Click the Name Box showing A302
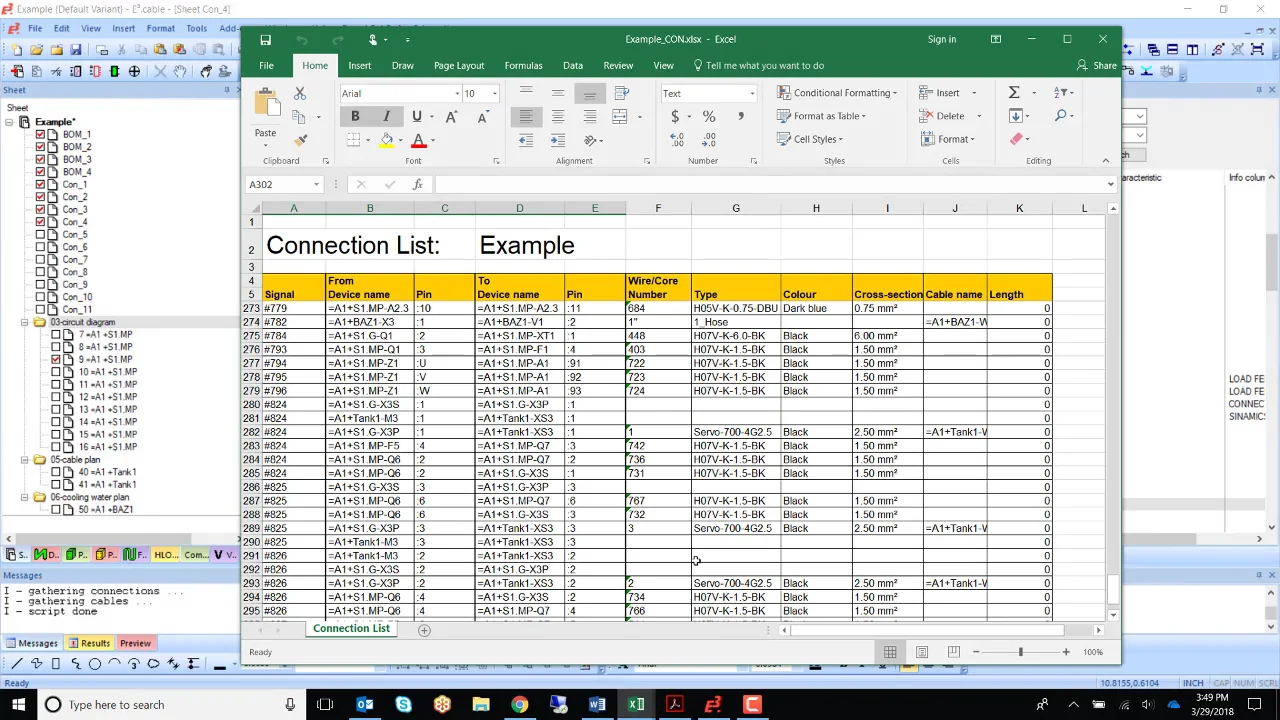This screenshot has width=1280, height=720. (279, 185)
